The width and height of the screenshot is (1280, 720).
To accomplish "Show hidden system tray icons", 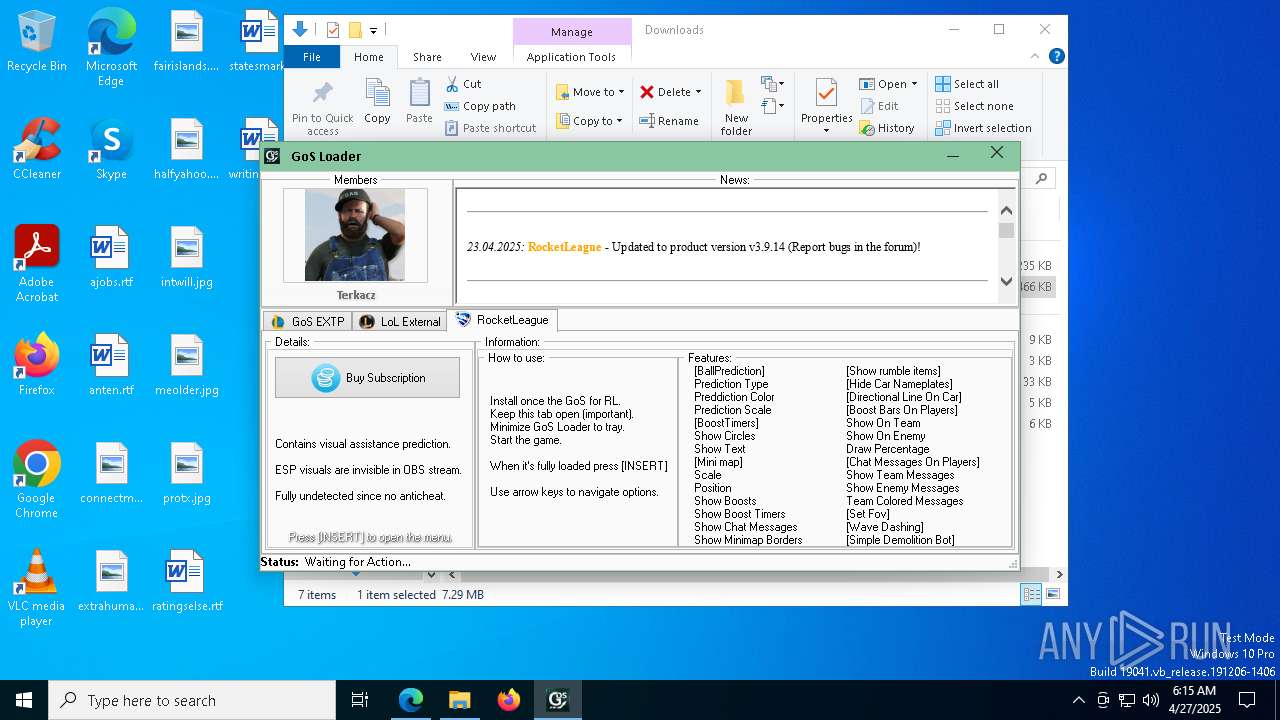I will [1078, 700].
